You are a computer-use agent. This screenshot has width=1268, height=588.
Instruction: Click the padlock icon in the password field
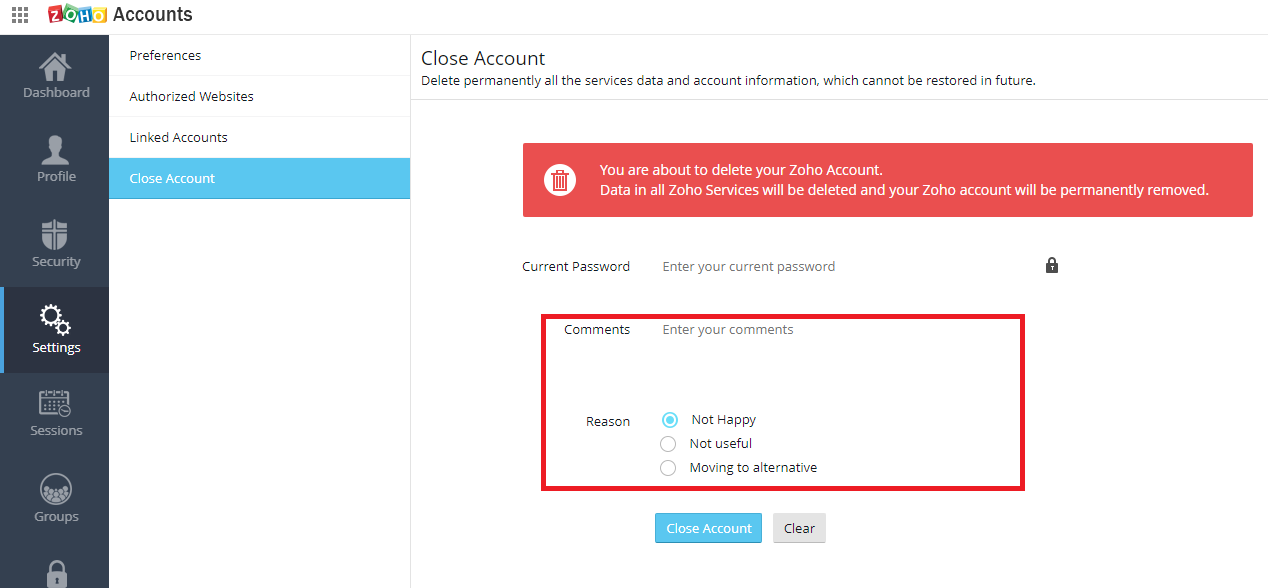[1051, 266]
